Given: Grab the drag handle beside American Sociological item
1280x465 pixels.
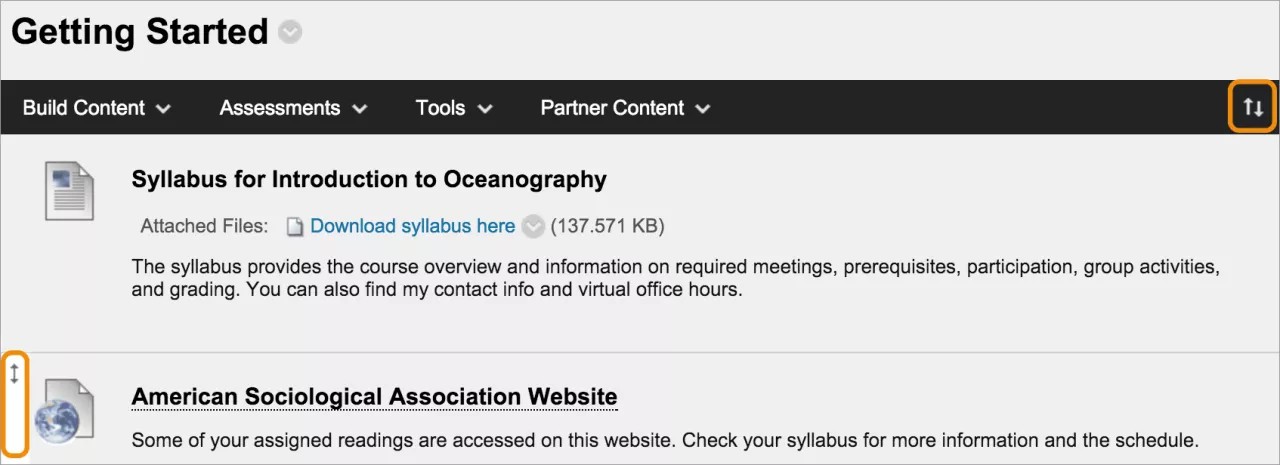Looking at the screenshot, I should tap(14, 374).
